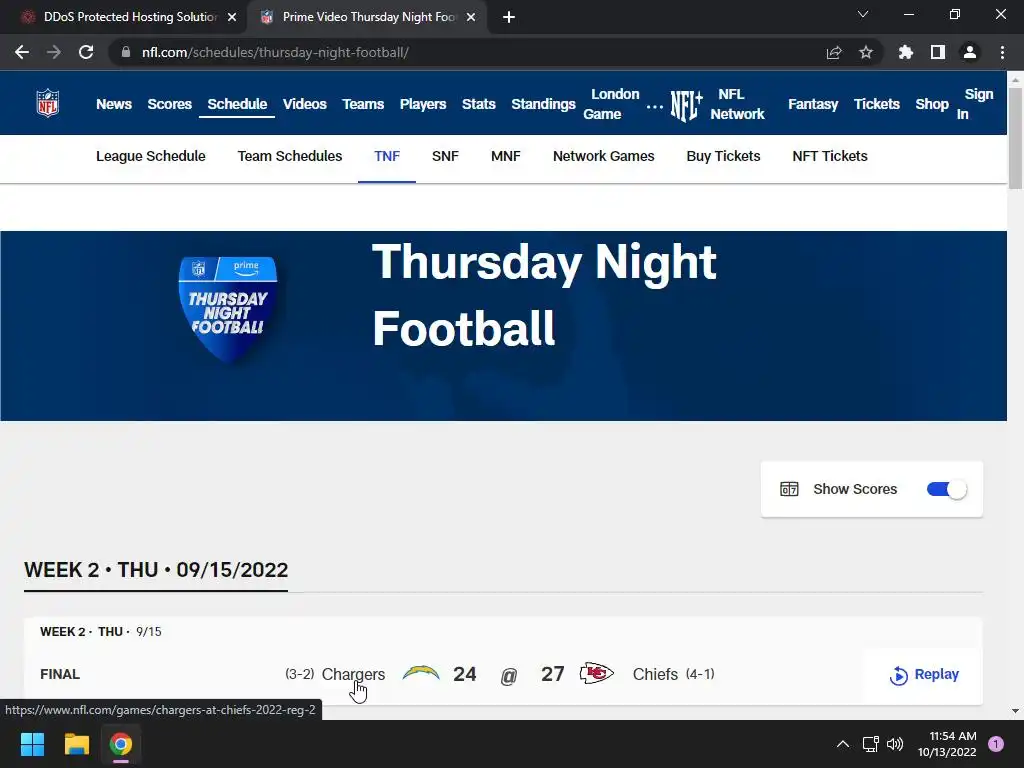Open the NFL Network link
The image size is (1024, 768).
tap(737, 104)
